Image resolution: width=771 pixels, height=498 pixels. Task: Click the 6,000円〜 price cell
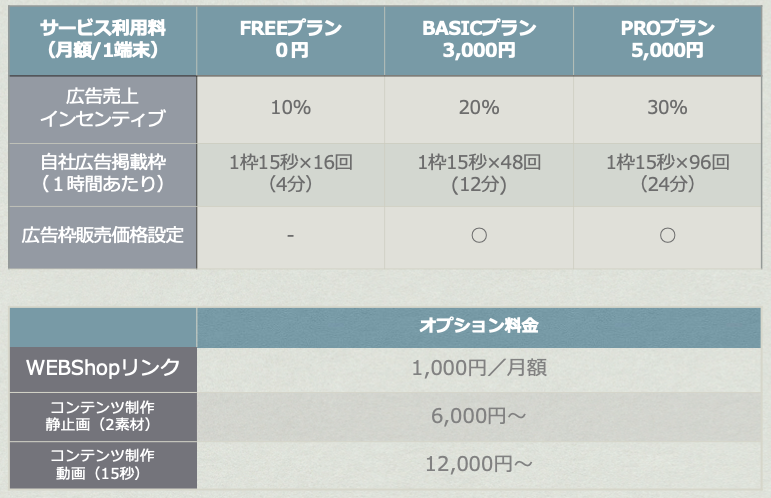tap(479, 415)
